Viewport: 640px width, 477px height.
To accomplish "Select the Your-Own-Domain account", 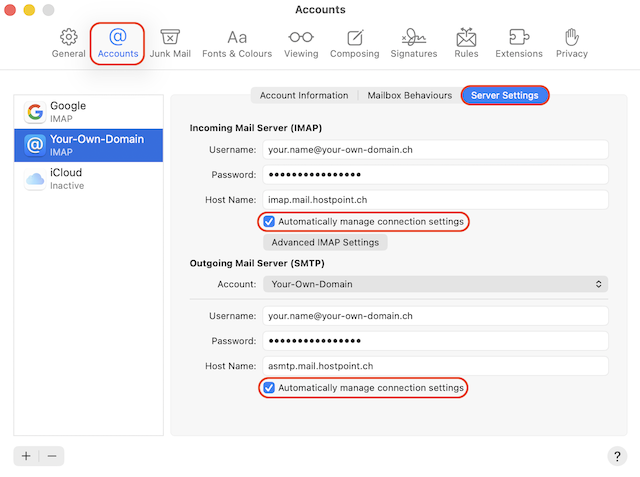I will click(x=89, y=145).
